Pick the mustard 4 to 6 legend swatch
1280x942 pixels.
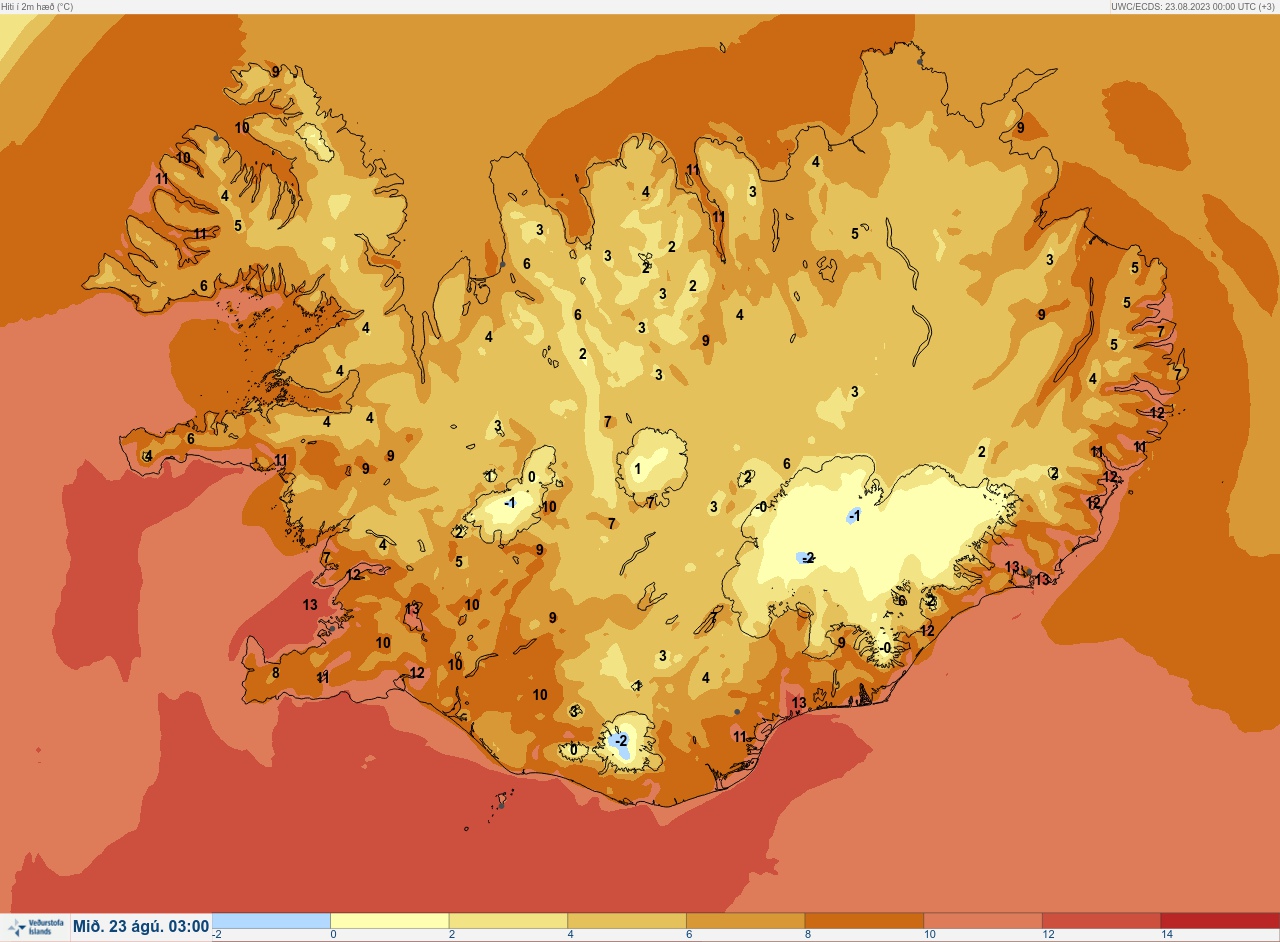click(626, 920)
